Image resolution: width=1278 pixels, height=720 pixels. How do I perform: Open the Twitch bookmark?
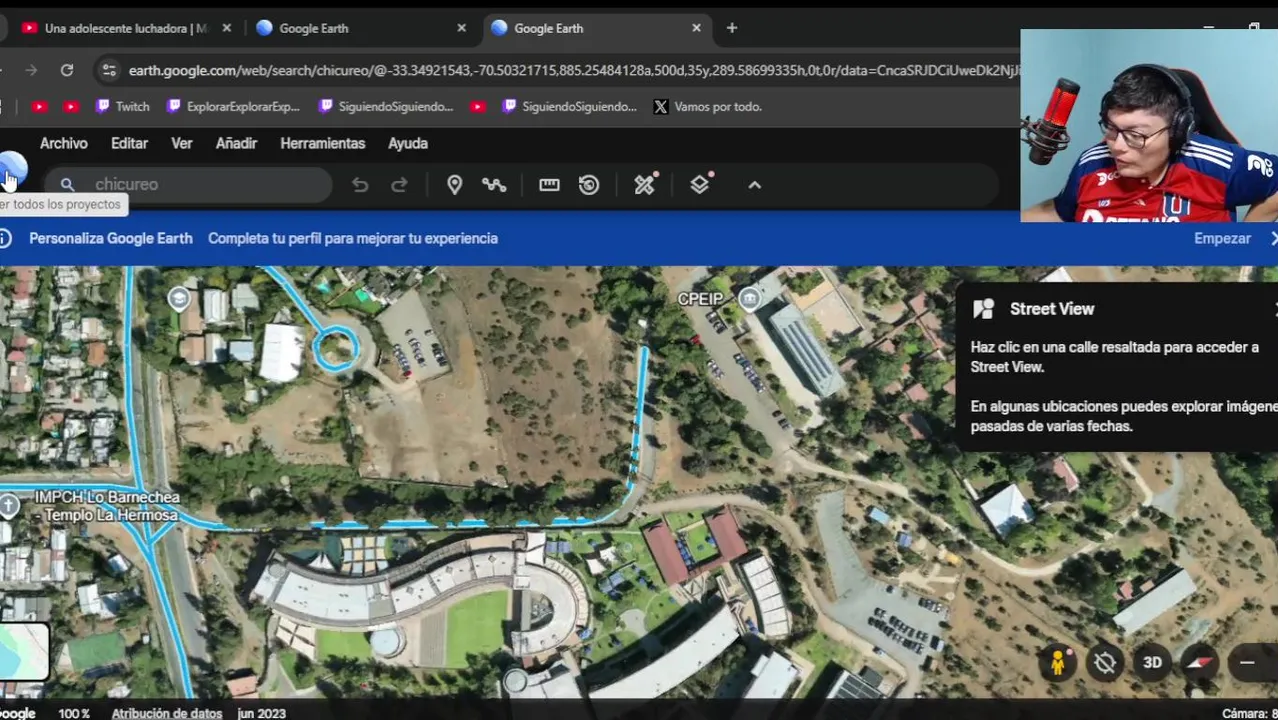coord(122,106)
